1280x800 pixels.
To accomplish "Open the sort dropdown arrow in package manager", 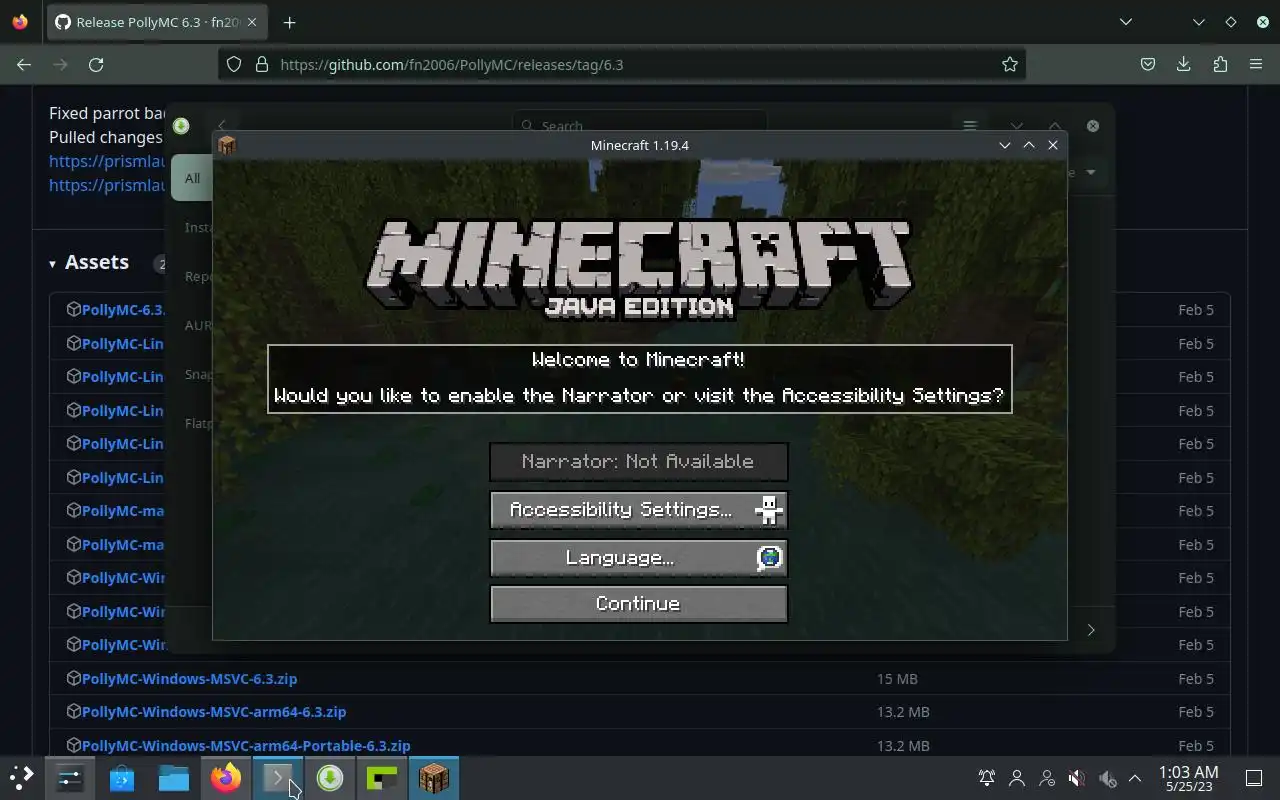I will point(1091,172).
